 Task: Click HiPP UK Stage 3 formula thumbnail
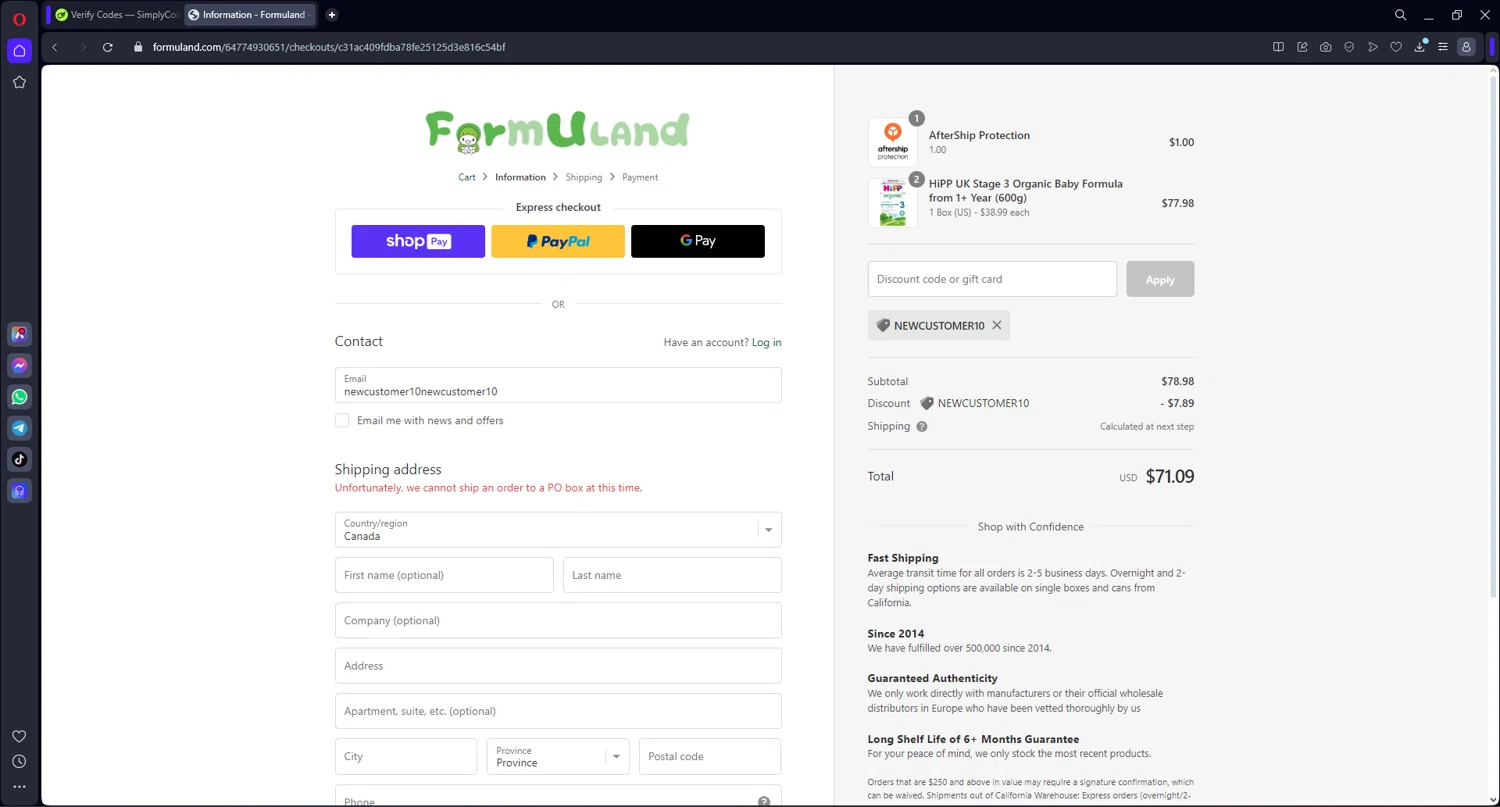[893, 203]
